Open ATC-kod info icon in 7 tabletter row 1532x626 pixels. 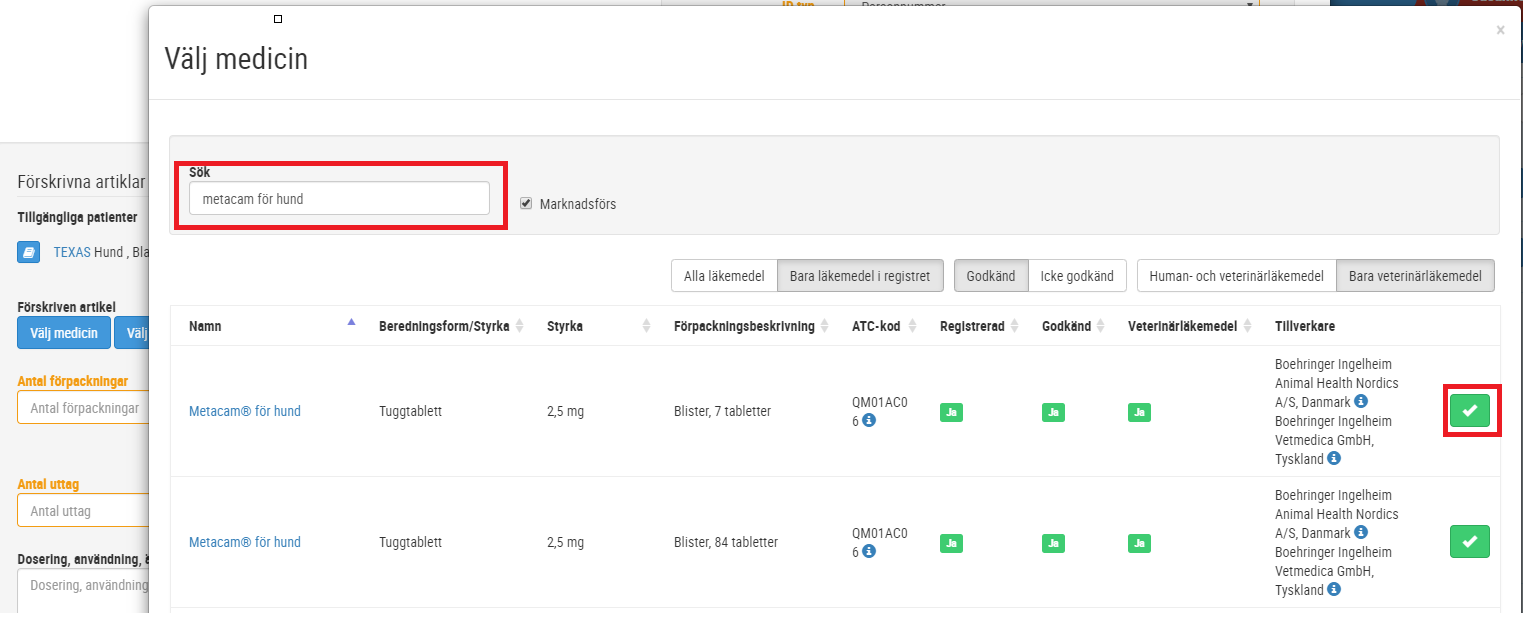[x=869, y=420]
